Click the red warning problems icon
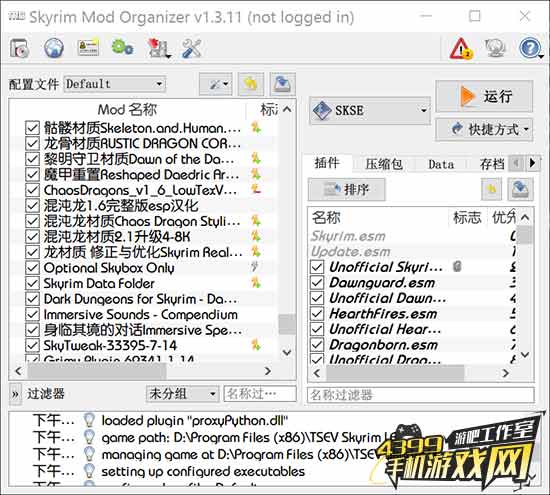 [461, 48]
